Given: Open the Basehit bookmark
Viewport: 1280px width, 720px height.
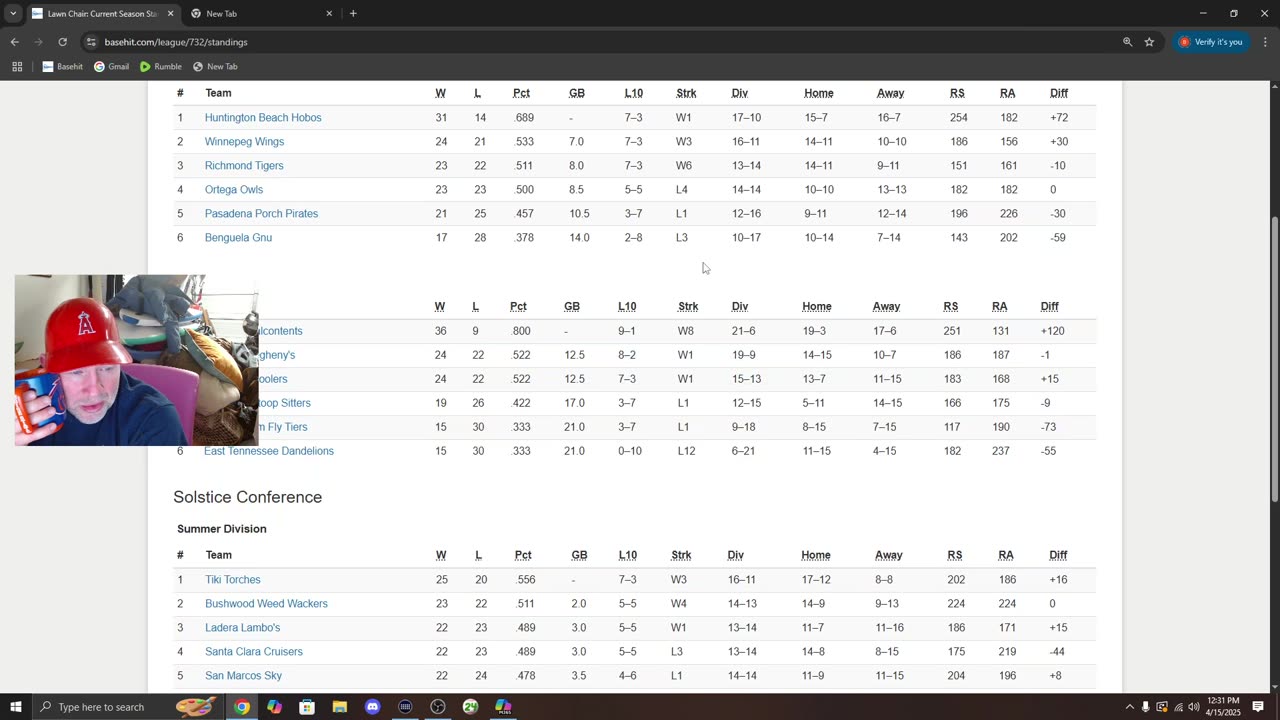Looking at the screenshot, I should coord(63,66).
